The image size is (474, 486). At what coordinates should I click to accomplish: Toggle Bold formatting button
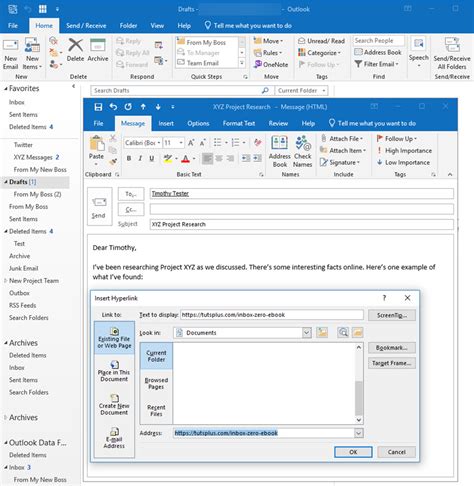pos(129,159)
